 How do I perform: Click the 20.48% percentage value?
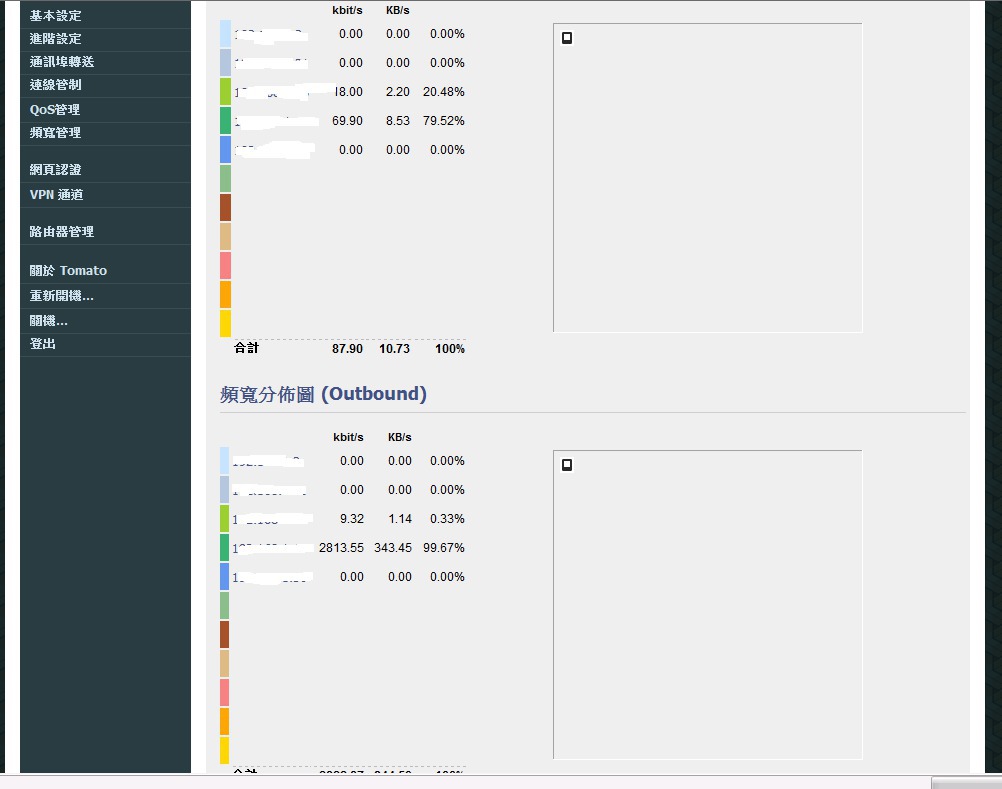point(443,92)
